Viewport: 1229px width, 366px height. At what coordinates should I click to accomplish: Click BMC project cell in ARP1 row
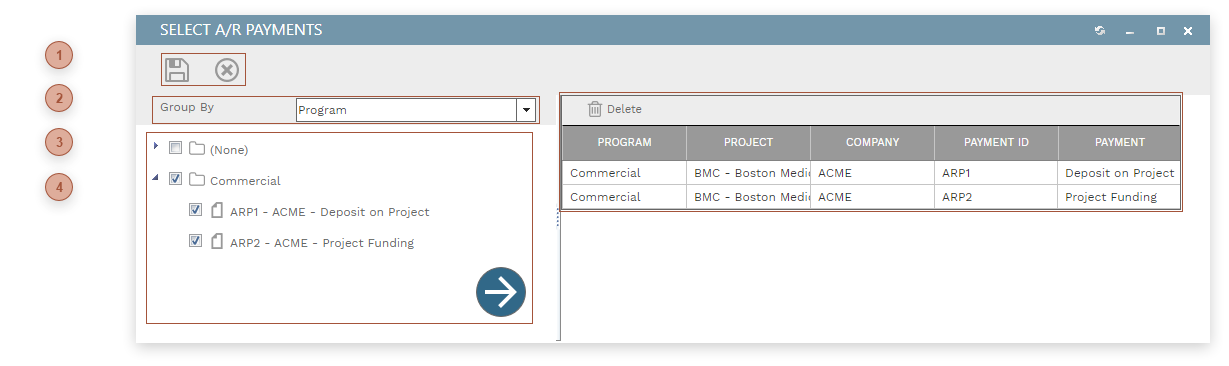point(748,173)
